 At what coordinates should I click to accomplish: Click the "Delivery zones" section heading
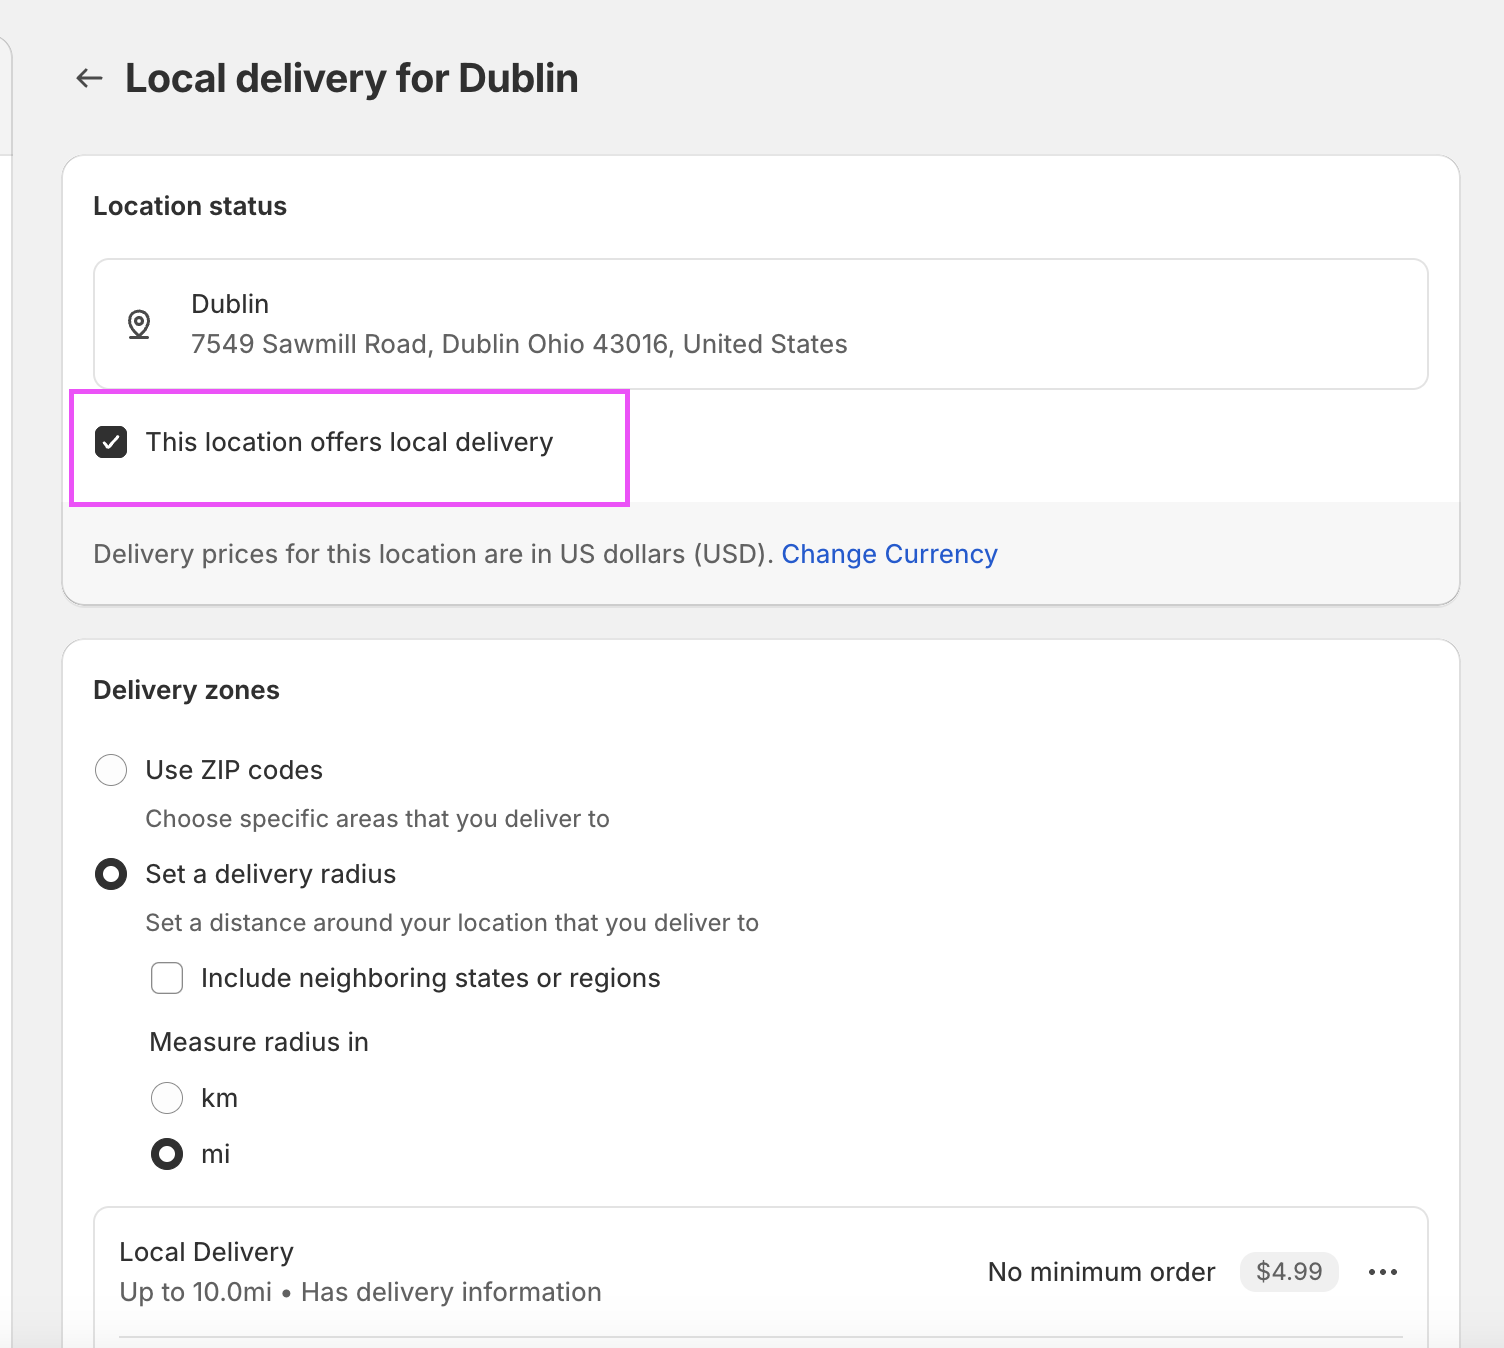point(186,690)
